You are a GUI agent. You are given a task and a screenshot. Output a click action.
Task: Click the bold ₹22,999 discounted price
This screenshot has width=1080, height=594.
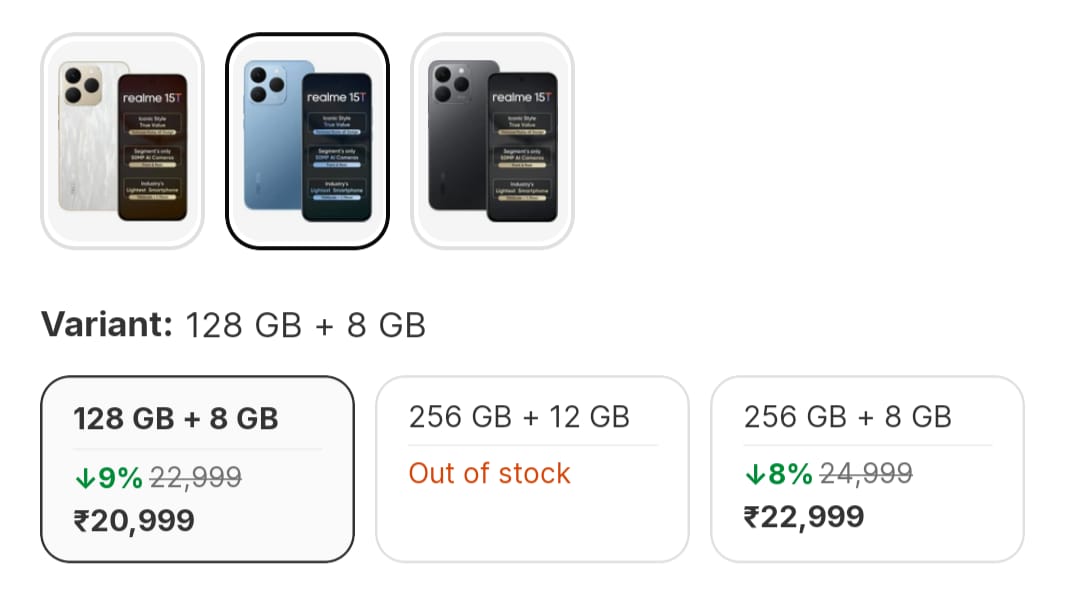[804, 517]
